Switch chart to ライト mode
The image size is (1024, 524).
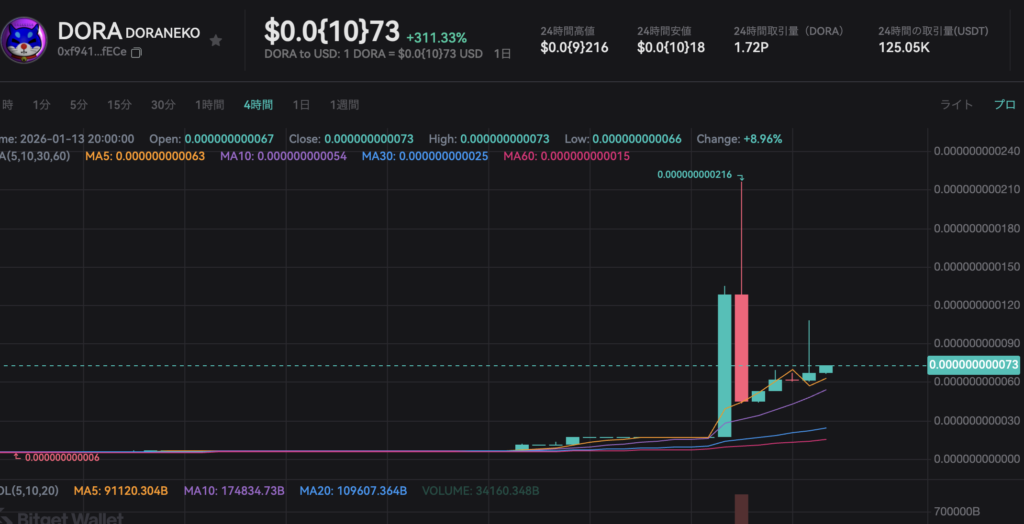point(956,105)
